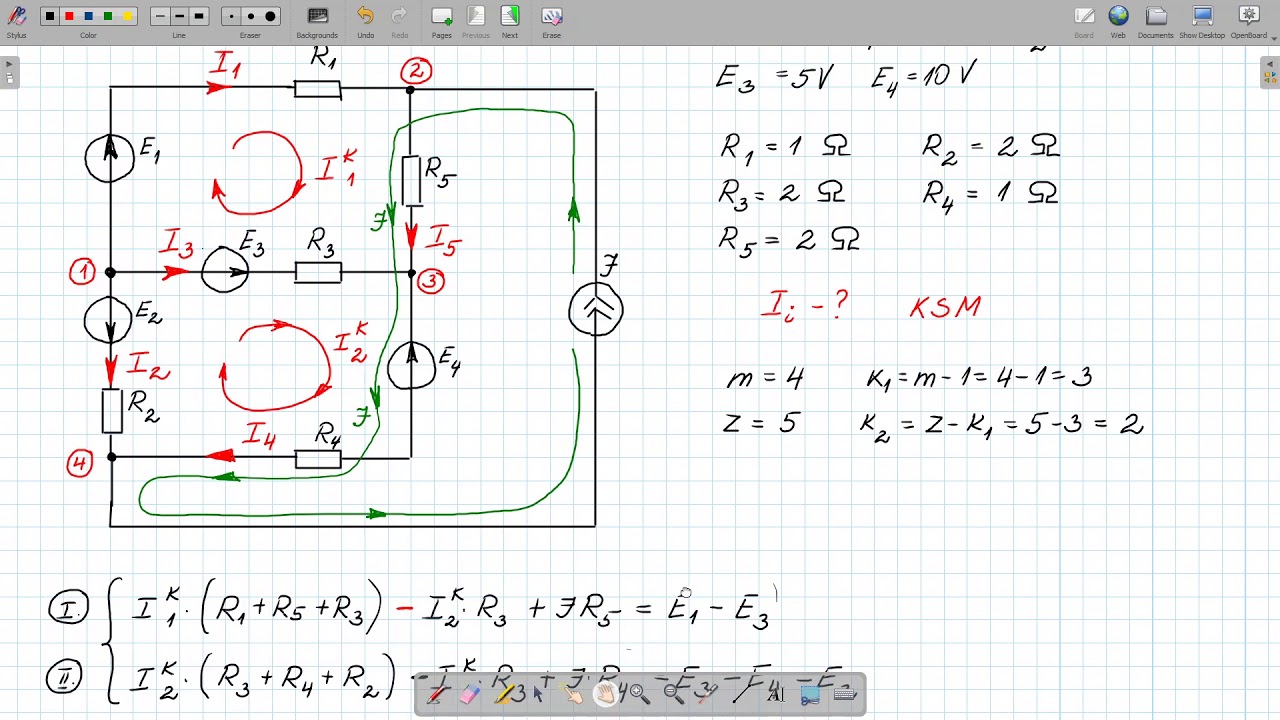The height and width of the screenshot is (720, 1280).
Task: Select the Highlighter tool in stylus palette
Action: [504, 694]
